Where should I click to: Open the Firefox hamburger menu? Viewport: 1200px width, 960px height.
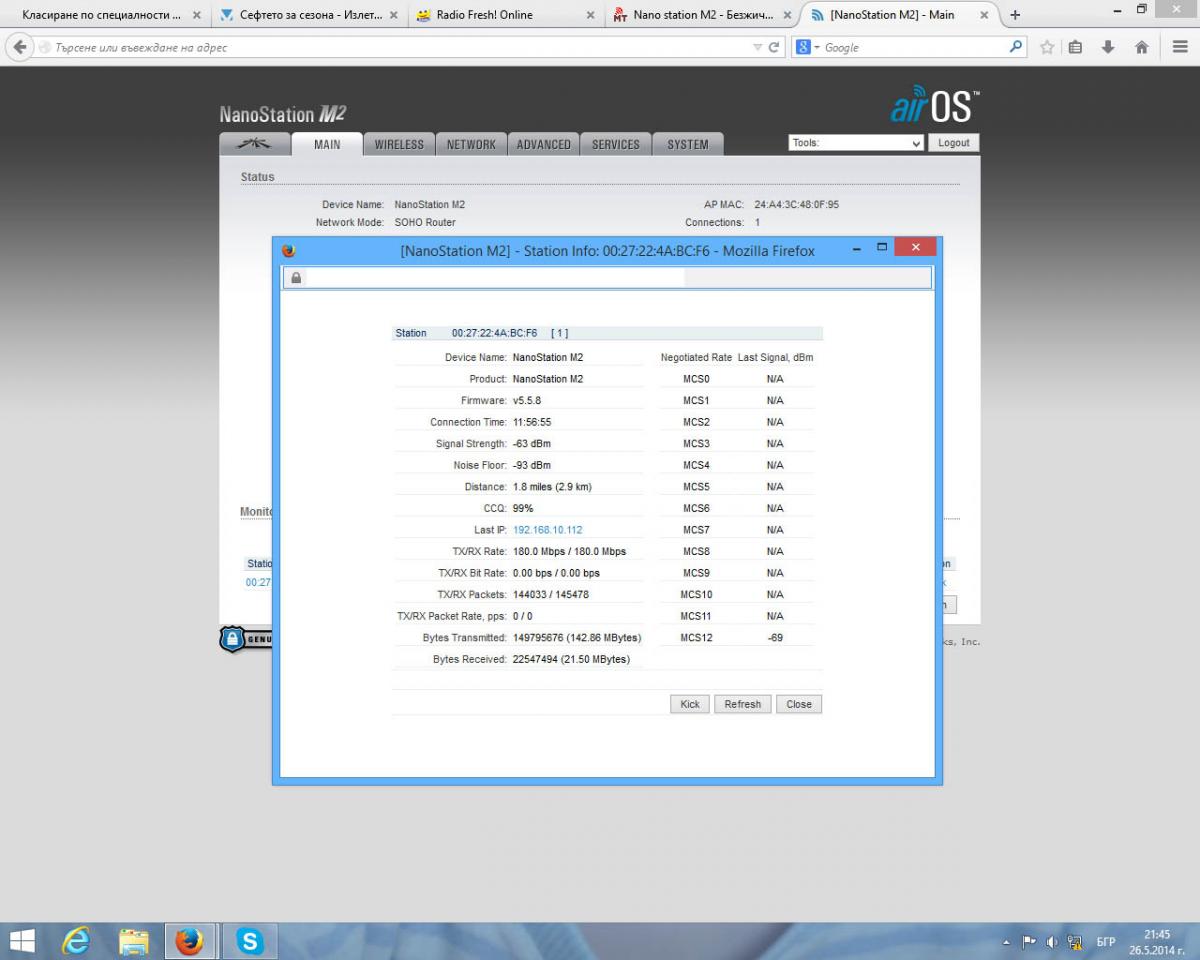1180,47
